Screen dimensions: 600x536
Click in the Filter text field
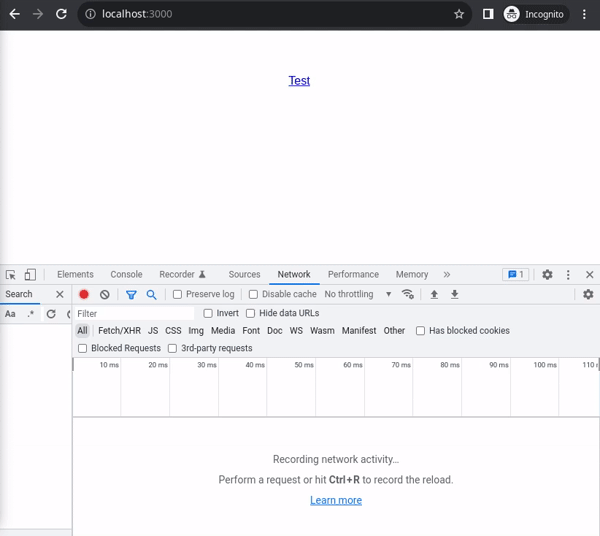point(134,314)
